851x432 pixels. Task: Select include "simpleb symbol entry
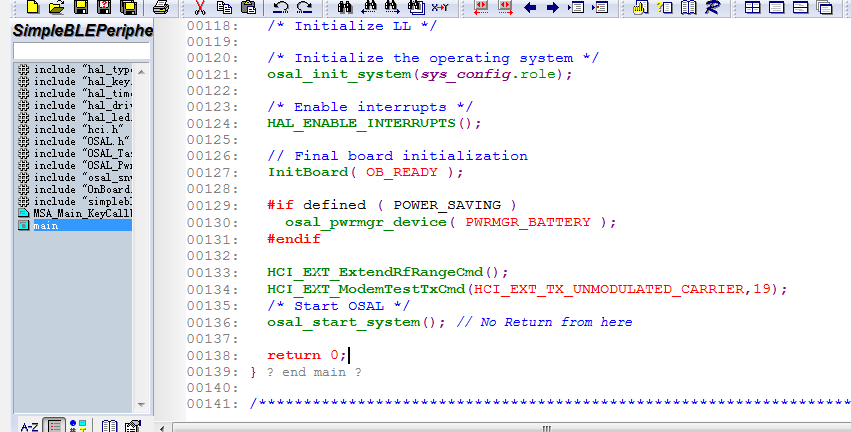[x=73, y=201]
